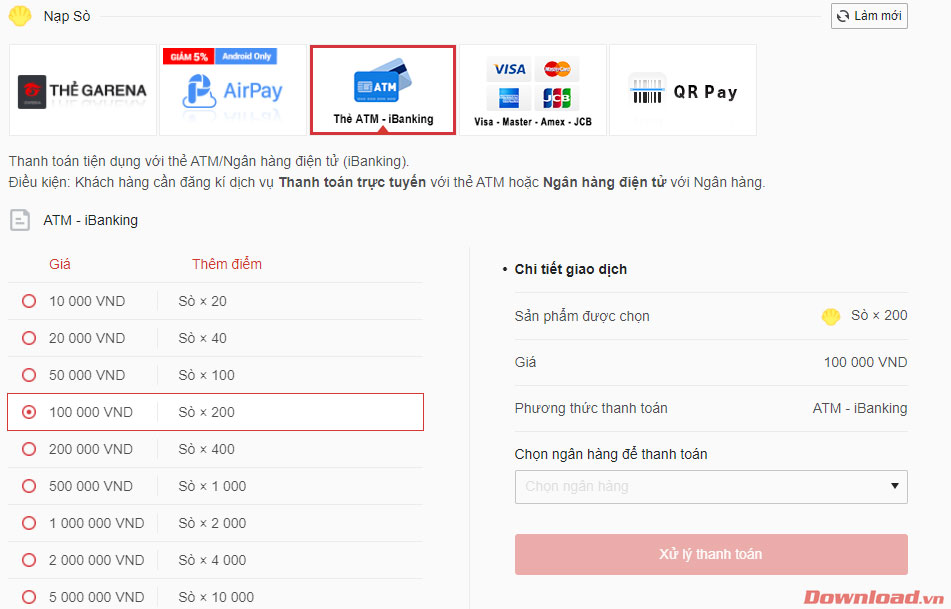Viewport: 951px width, 609px height.
Task: Open the Chọn ngân hàng dropdown
Action: pos(711,486)
